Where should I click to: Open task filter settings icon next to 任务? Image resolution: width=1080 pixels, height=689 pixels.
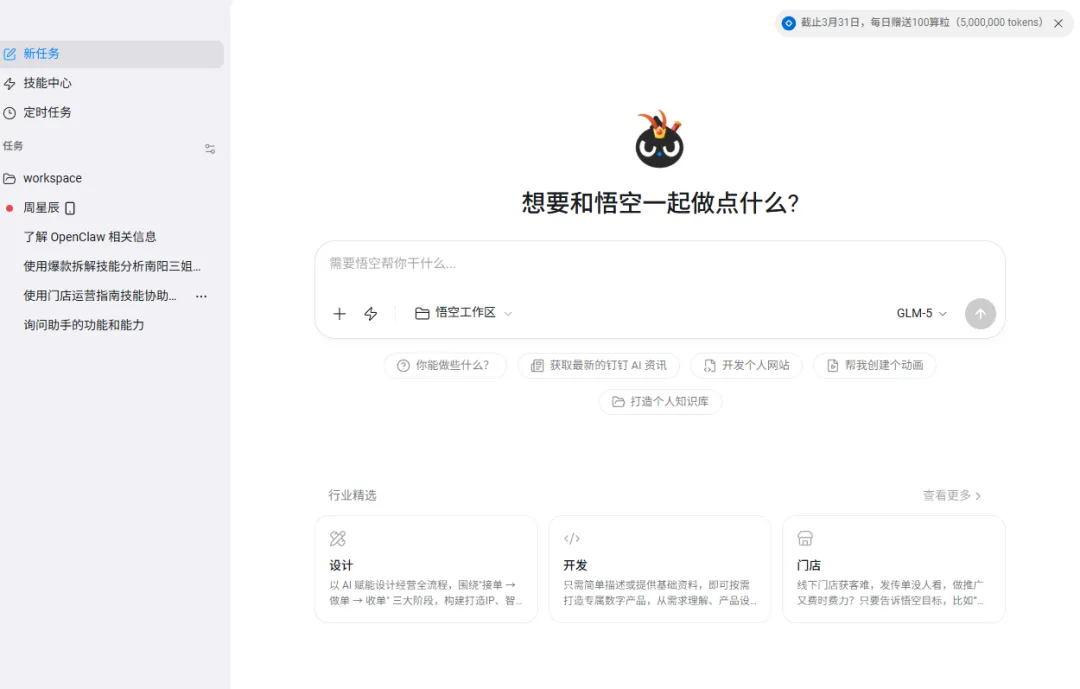click(210, 148)
